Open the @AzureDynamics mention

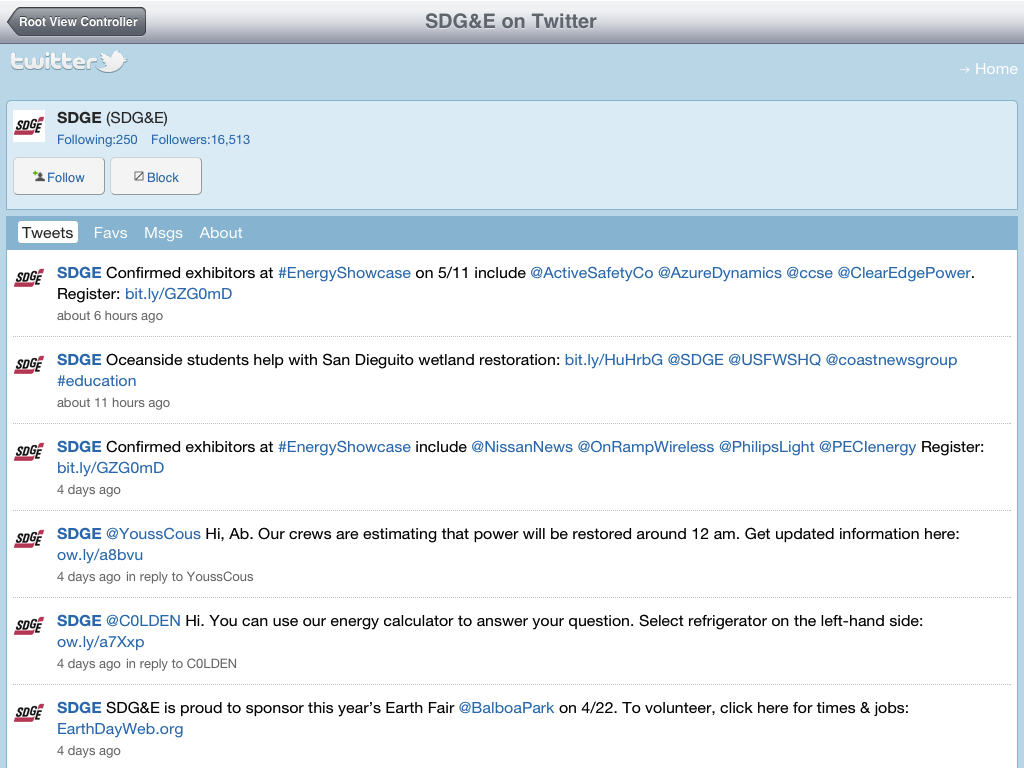[720, 273]
